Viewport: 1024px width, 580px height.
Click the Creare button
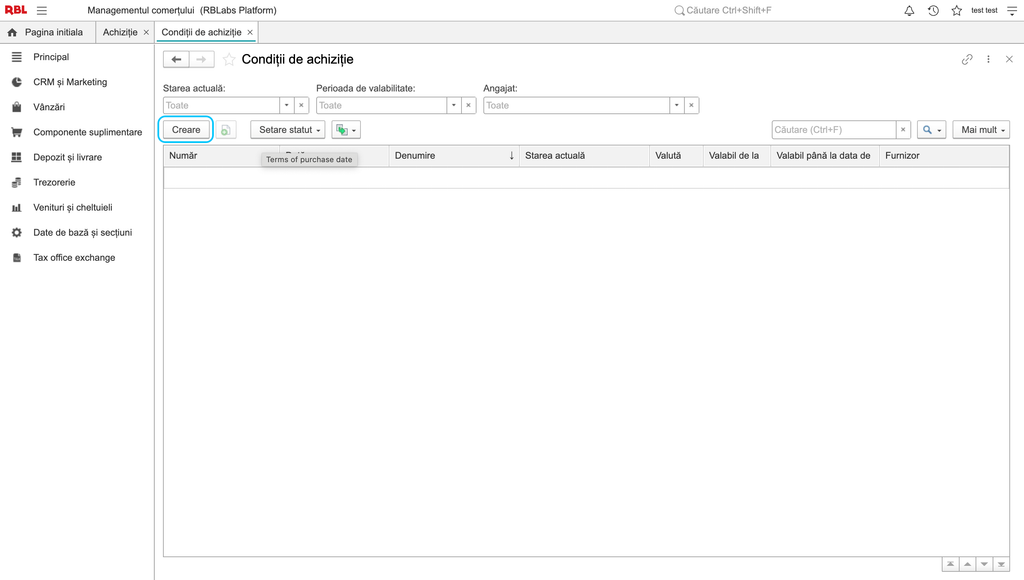click(186, 130)
